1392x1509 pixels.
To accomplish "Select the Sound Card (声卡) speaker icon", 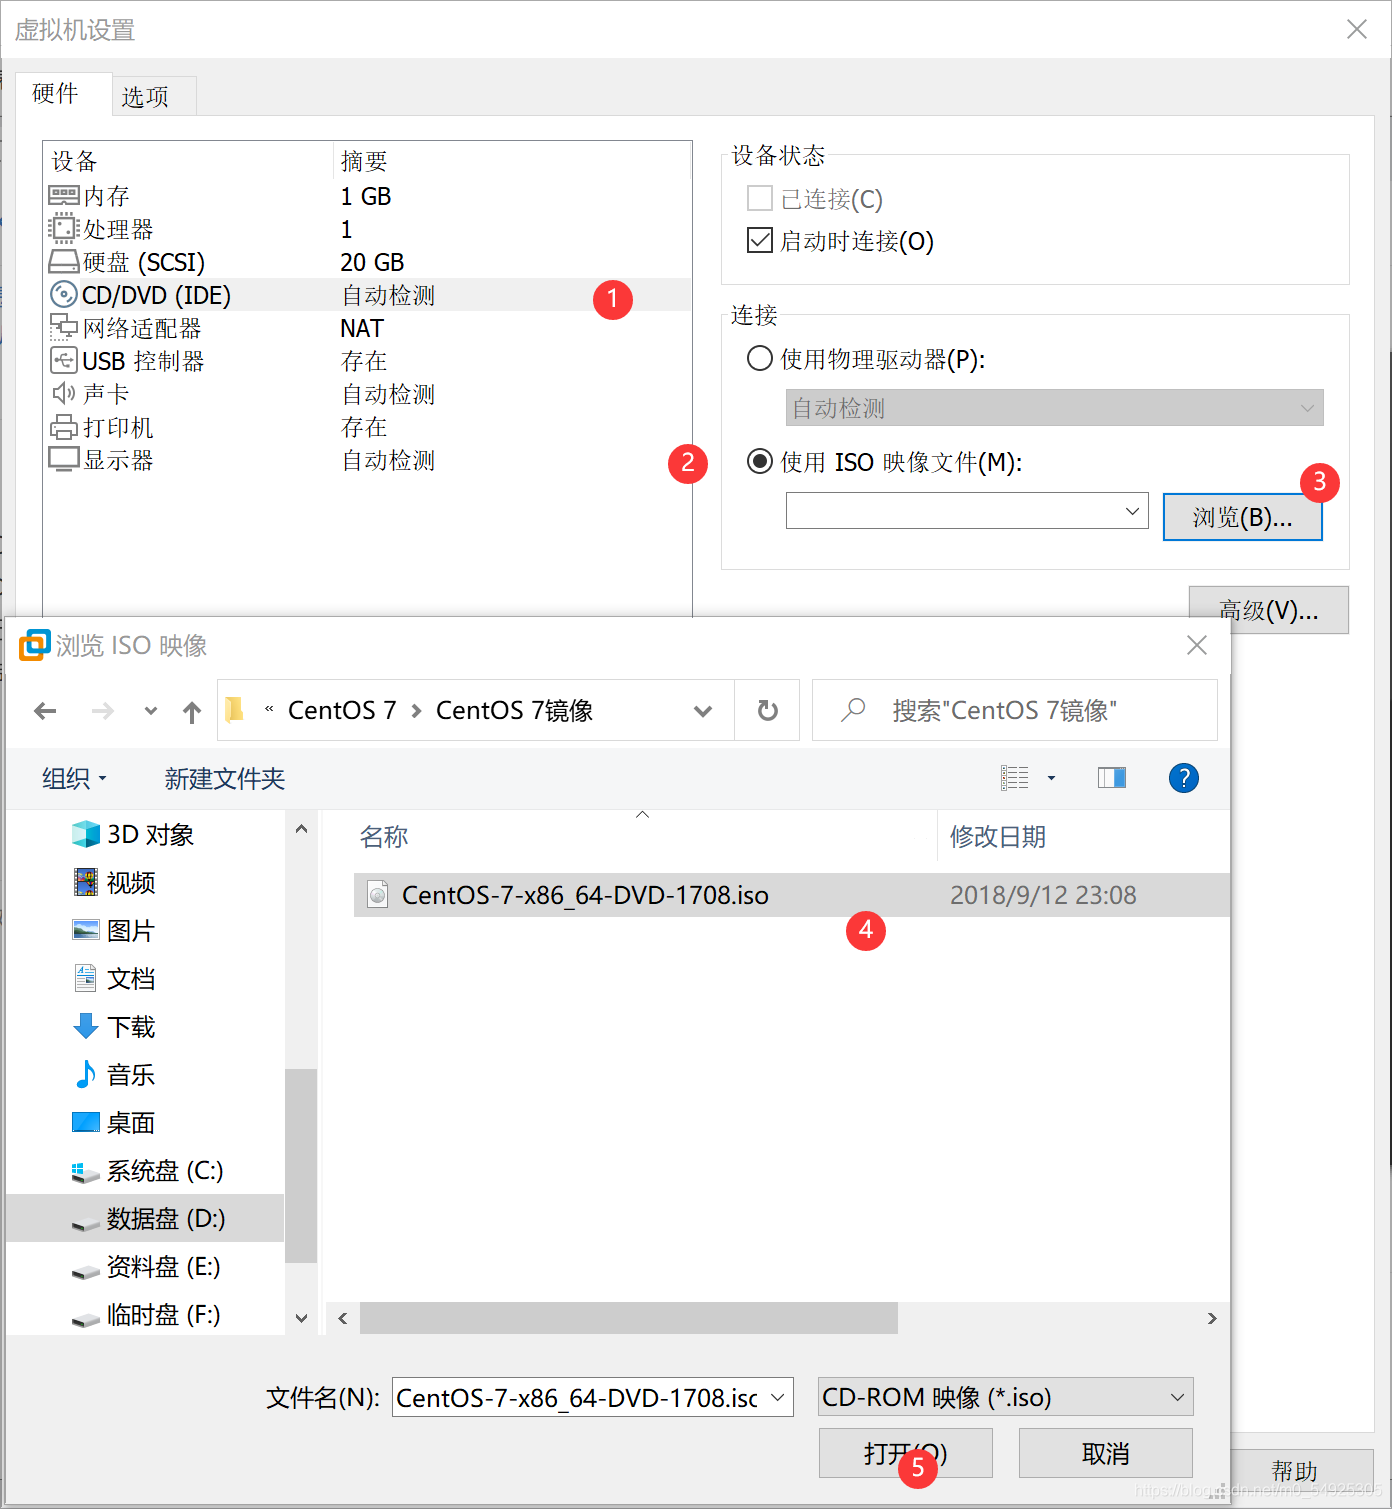I will [x=64, y=393].
